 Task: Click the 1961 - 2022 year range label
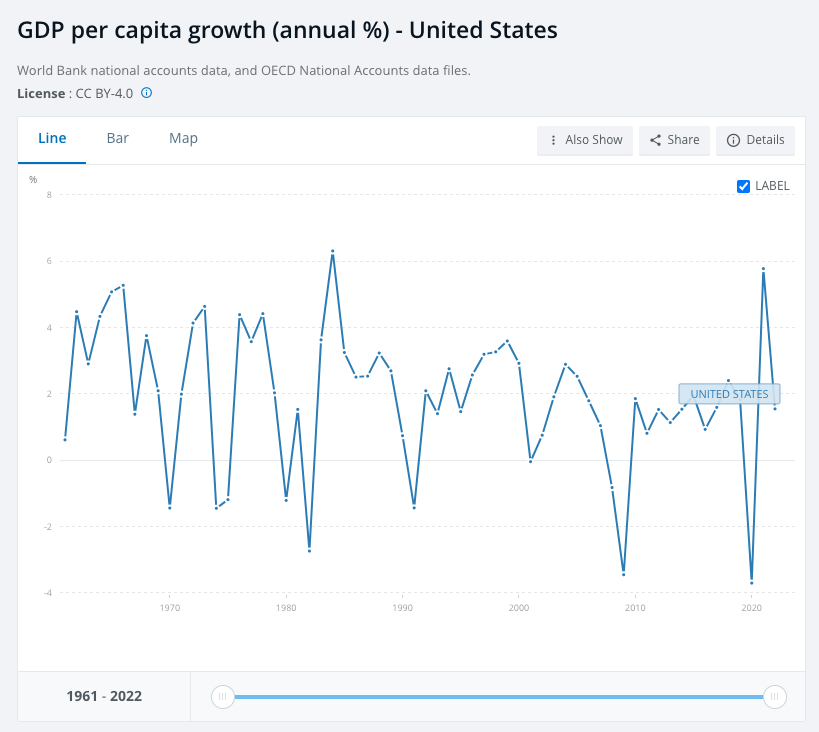click(104, 696)
